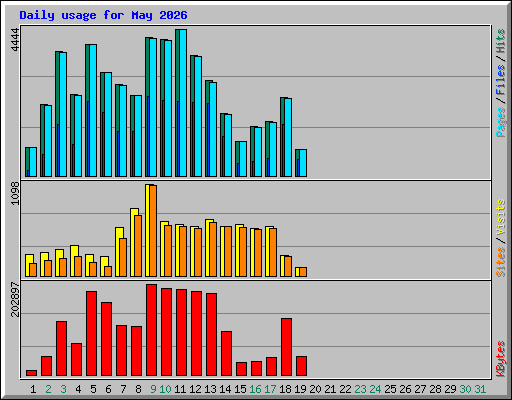Image resolution: width=512 pixels, height=400 pixels.
Task: Select the orange sites bar for day 13
Action: [x=213, y=249]
